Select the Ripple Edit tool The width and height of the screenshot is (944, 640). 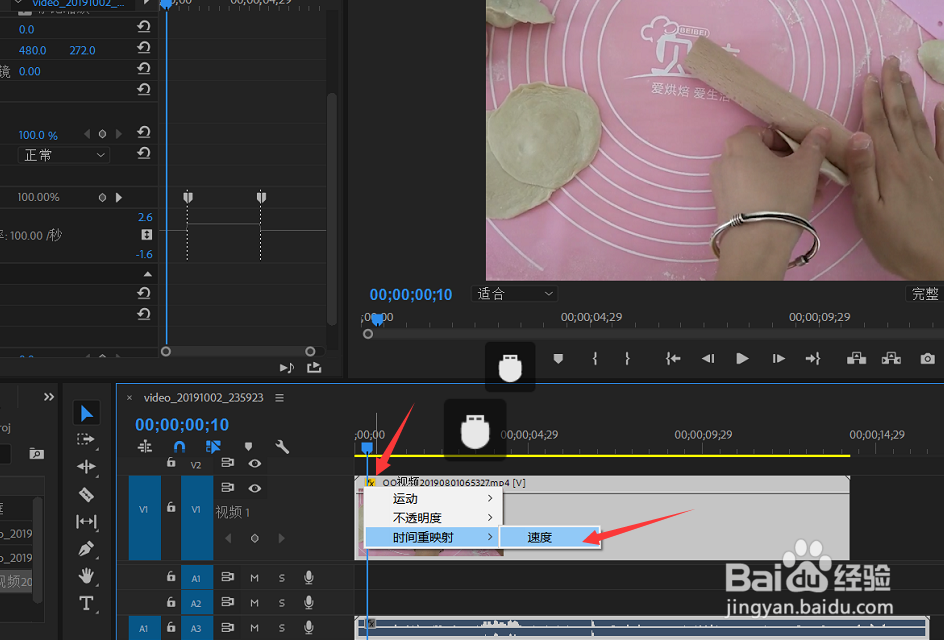point(86,467)
